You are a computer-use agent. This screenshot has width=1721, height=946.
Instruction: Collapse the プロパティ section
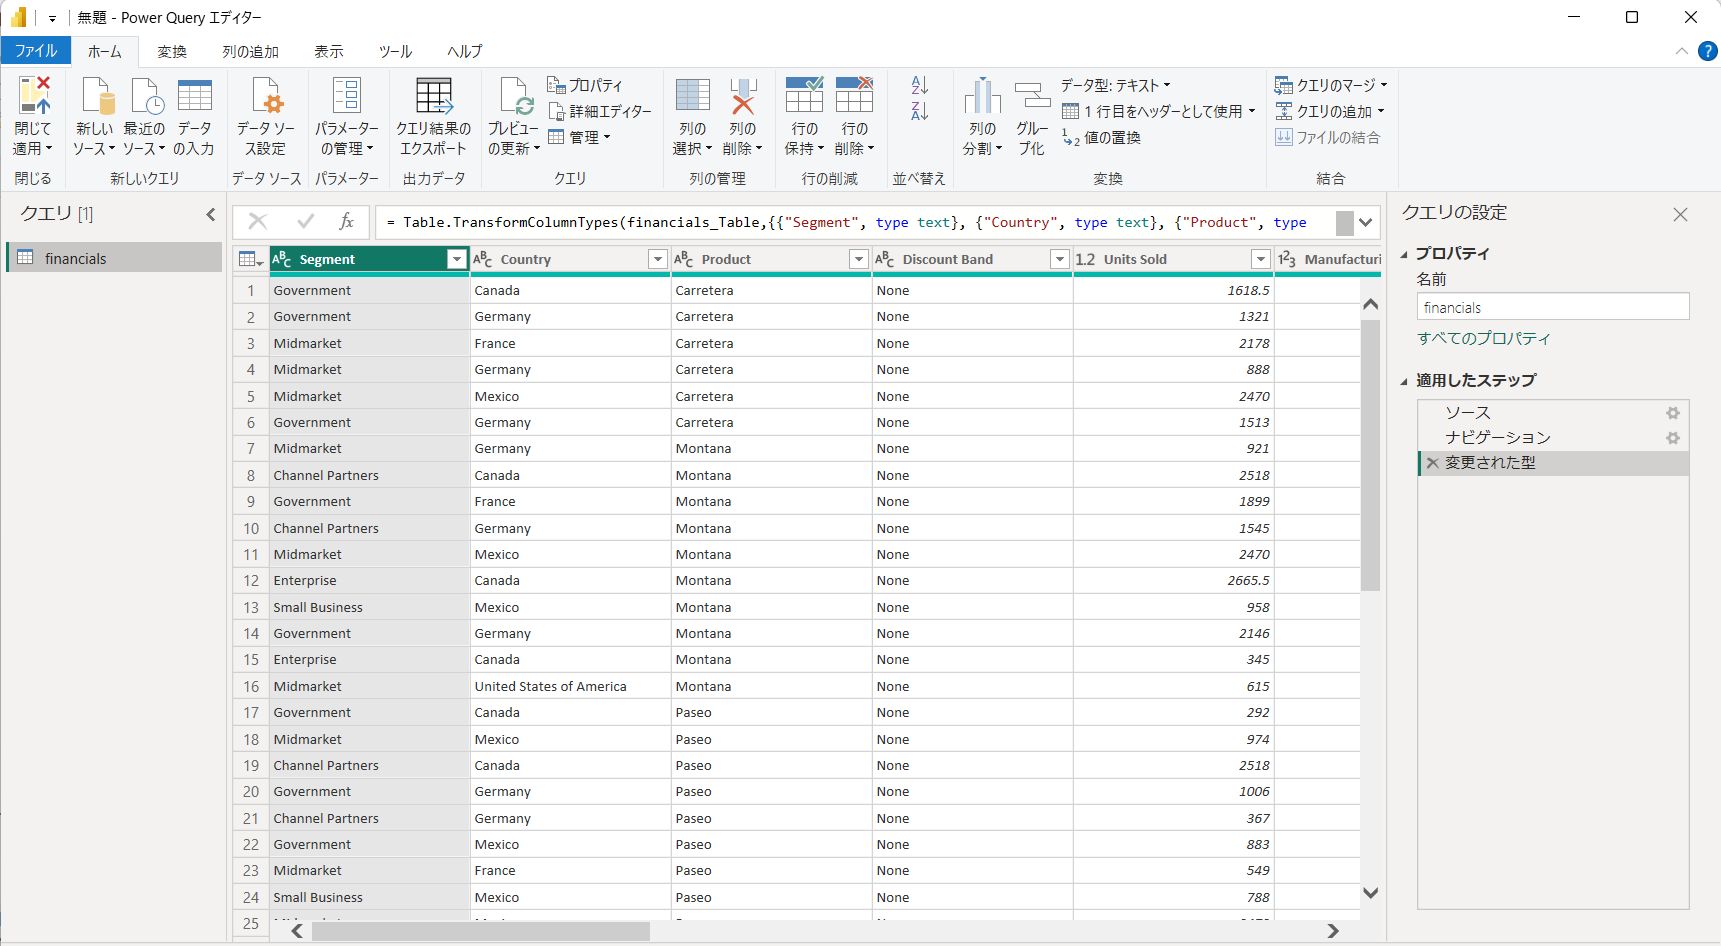(1404, 254)
